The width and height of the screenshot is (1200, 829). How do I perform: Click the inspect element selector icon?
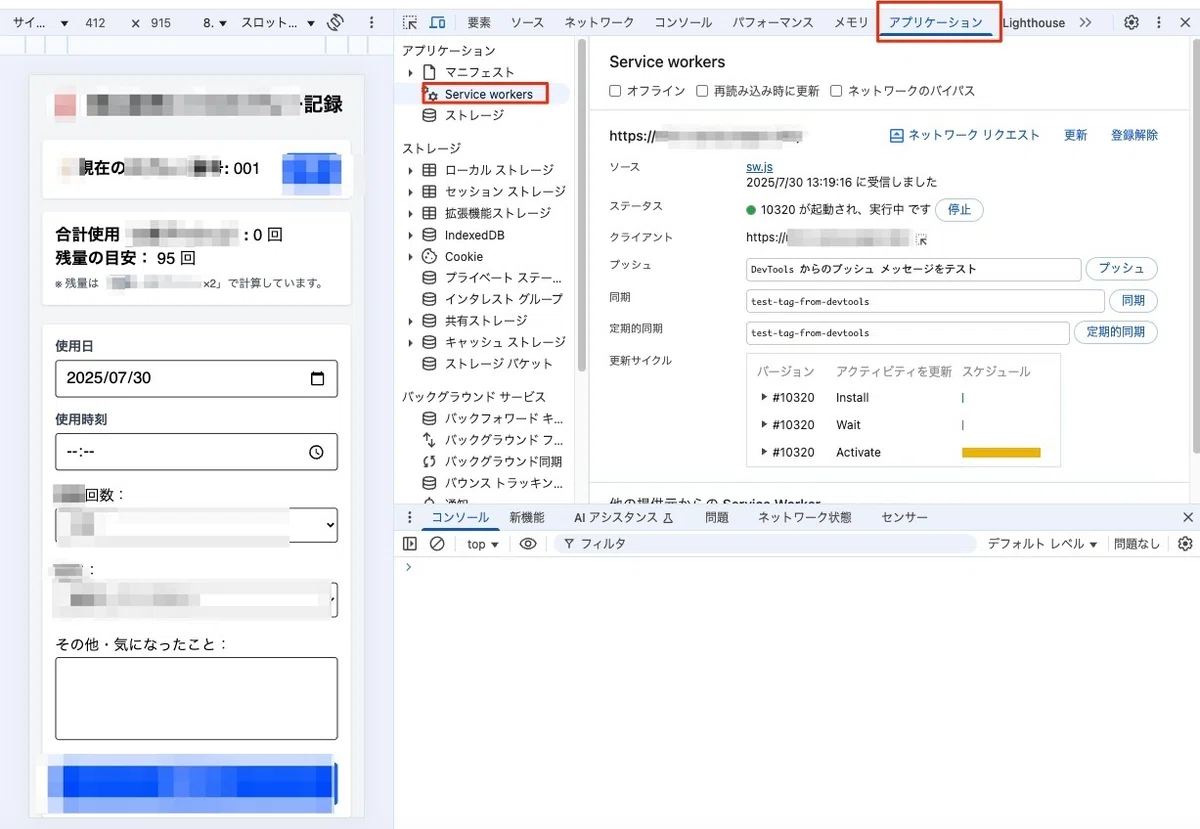(x=410, y=22)
